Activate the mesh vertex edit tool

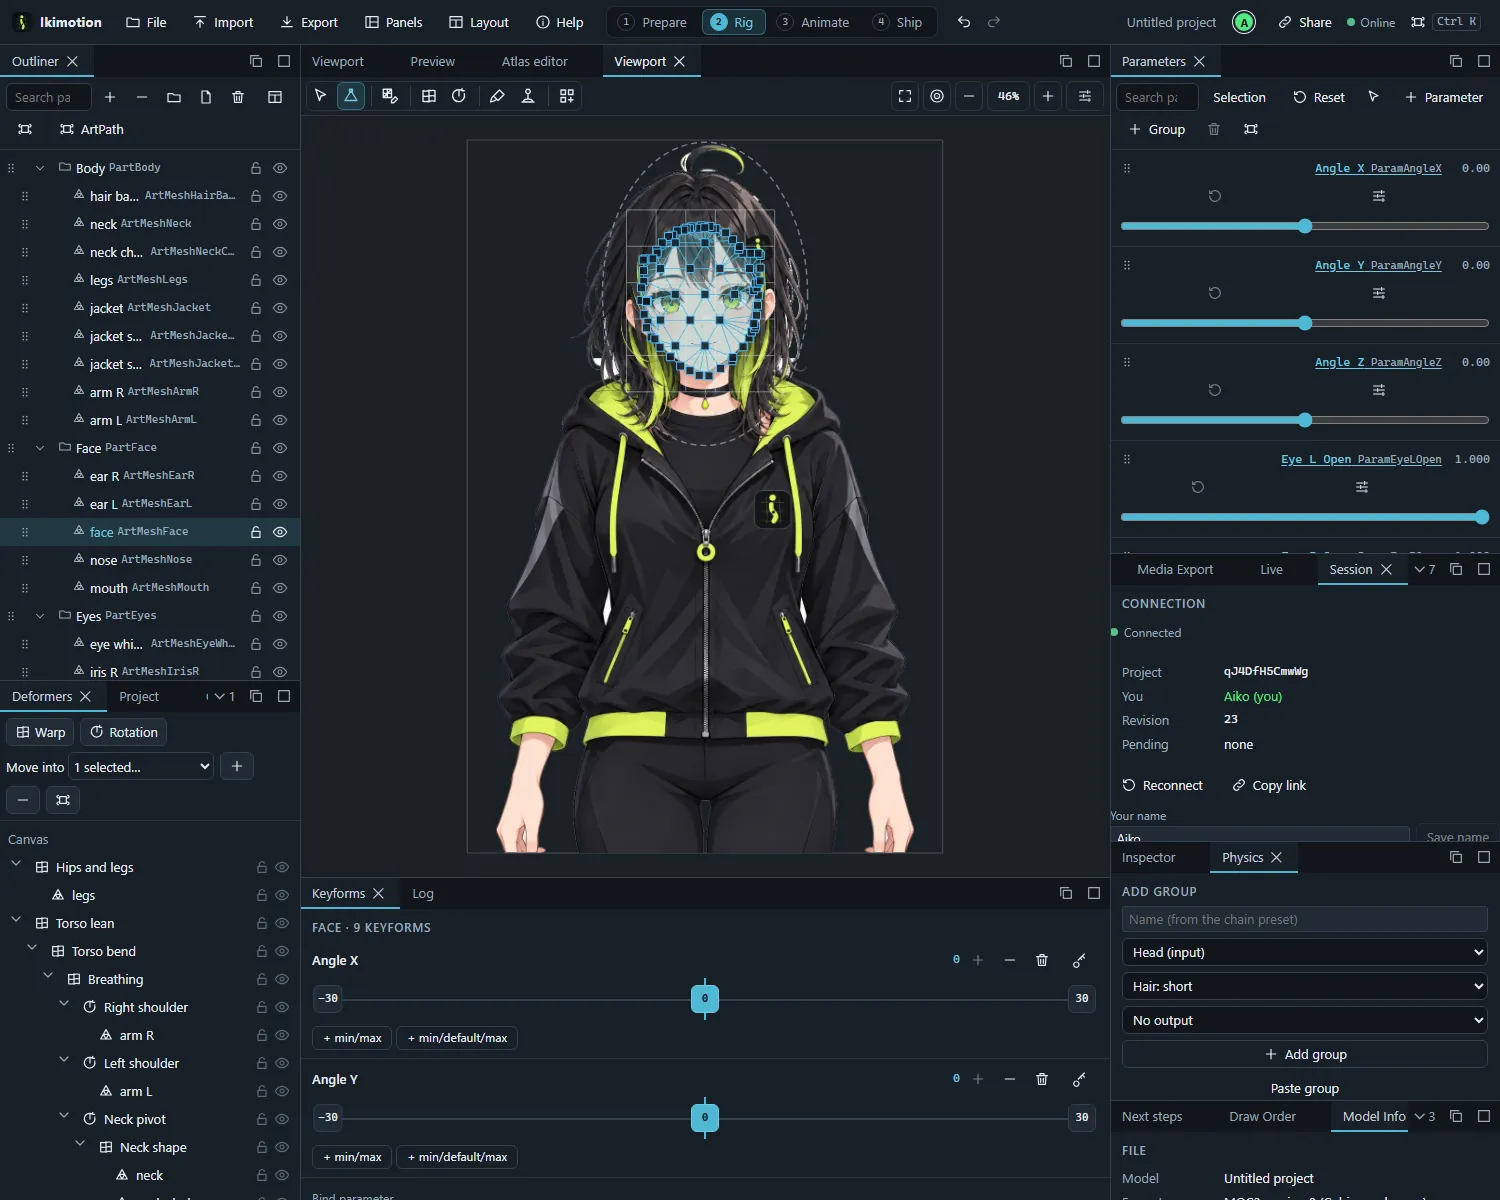tap(351, 96)
